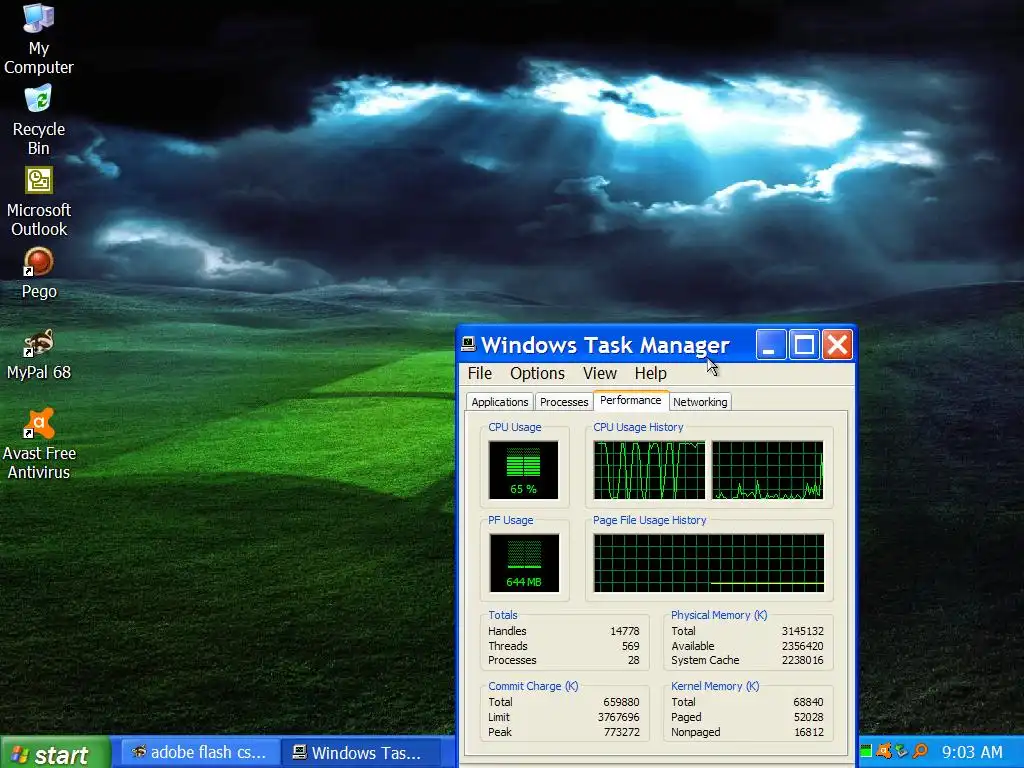This screenshot has height=768, width=1024.
Task: Open the Options menu in Task Manager
Action: click(537, 374)
